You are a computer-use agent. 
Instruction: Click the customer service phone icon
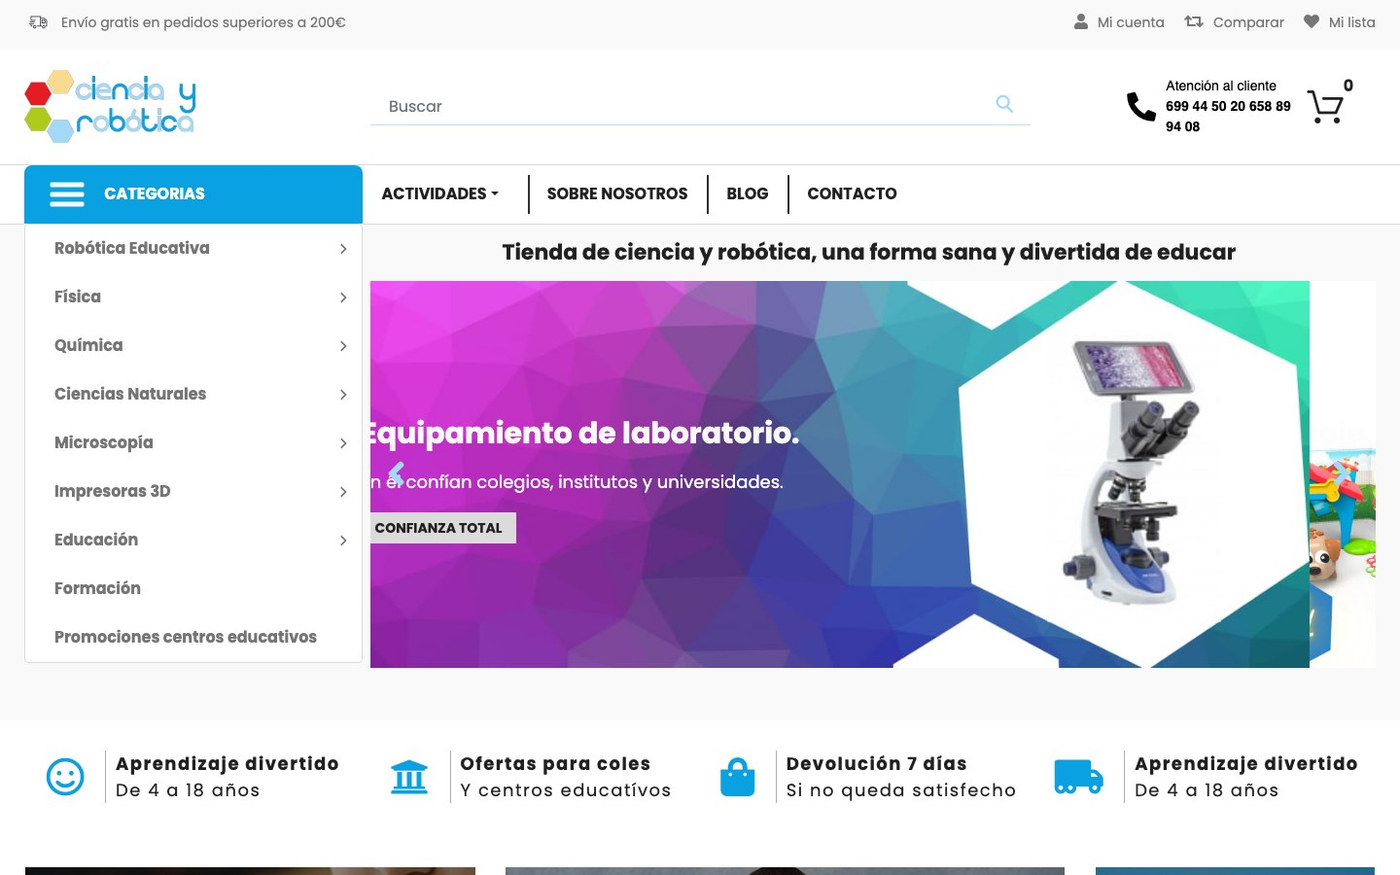point(1141,106)
